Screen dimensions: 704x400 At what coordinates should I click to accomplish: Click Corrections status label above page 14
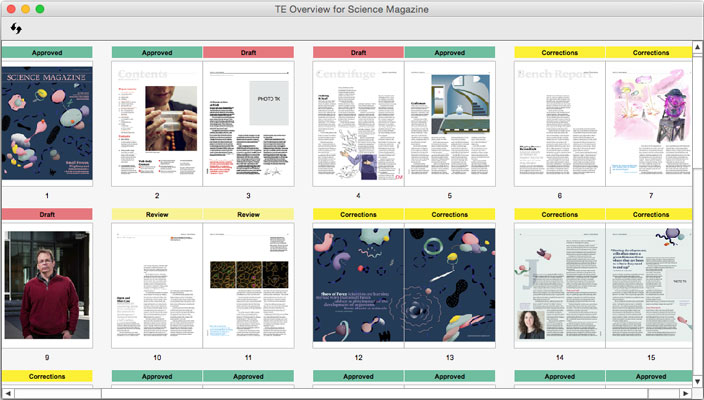pyautogui.click(x=559, y=214)
